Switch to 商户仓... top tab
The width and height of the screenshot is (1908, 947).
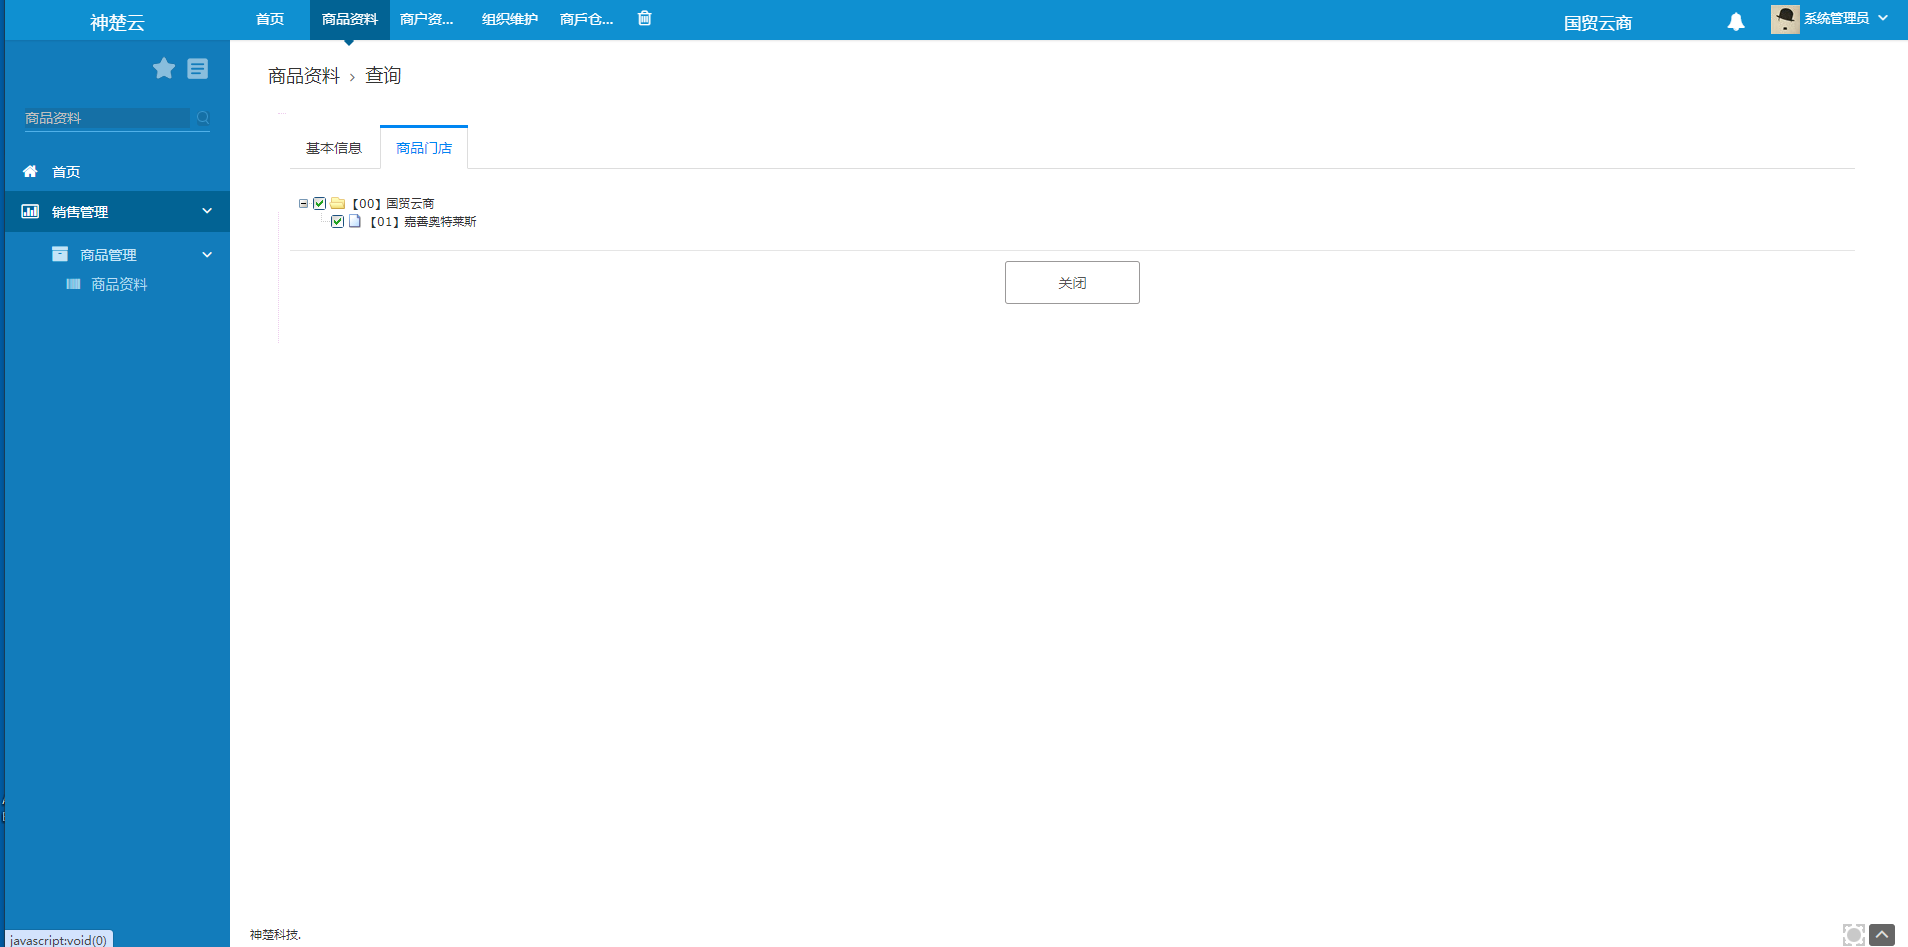(x=586, y=19)
